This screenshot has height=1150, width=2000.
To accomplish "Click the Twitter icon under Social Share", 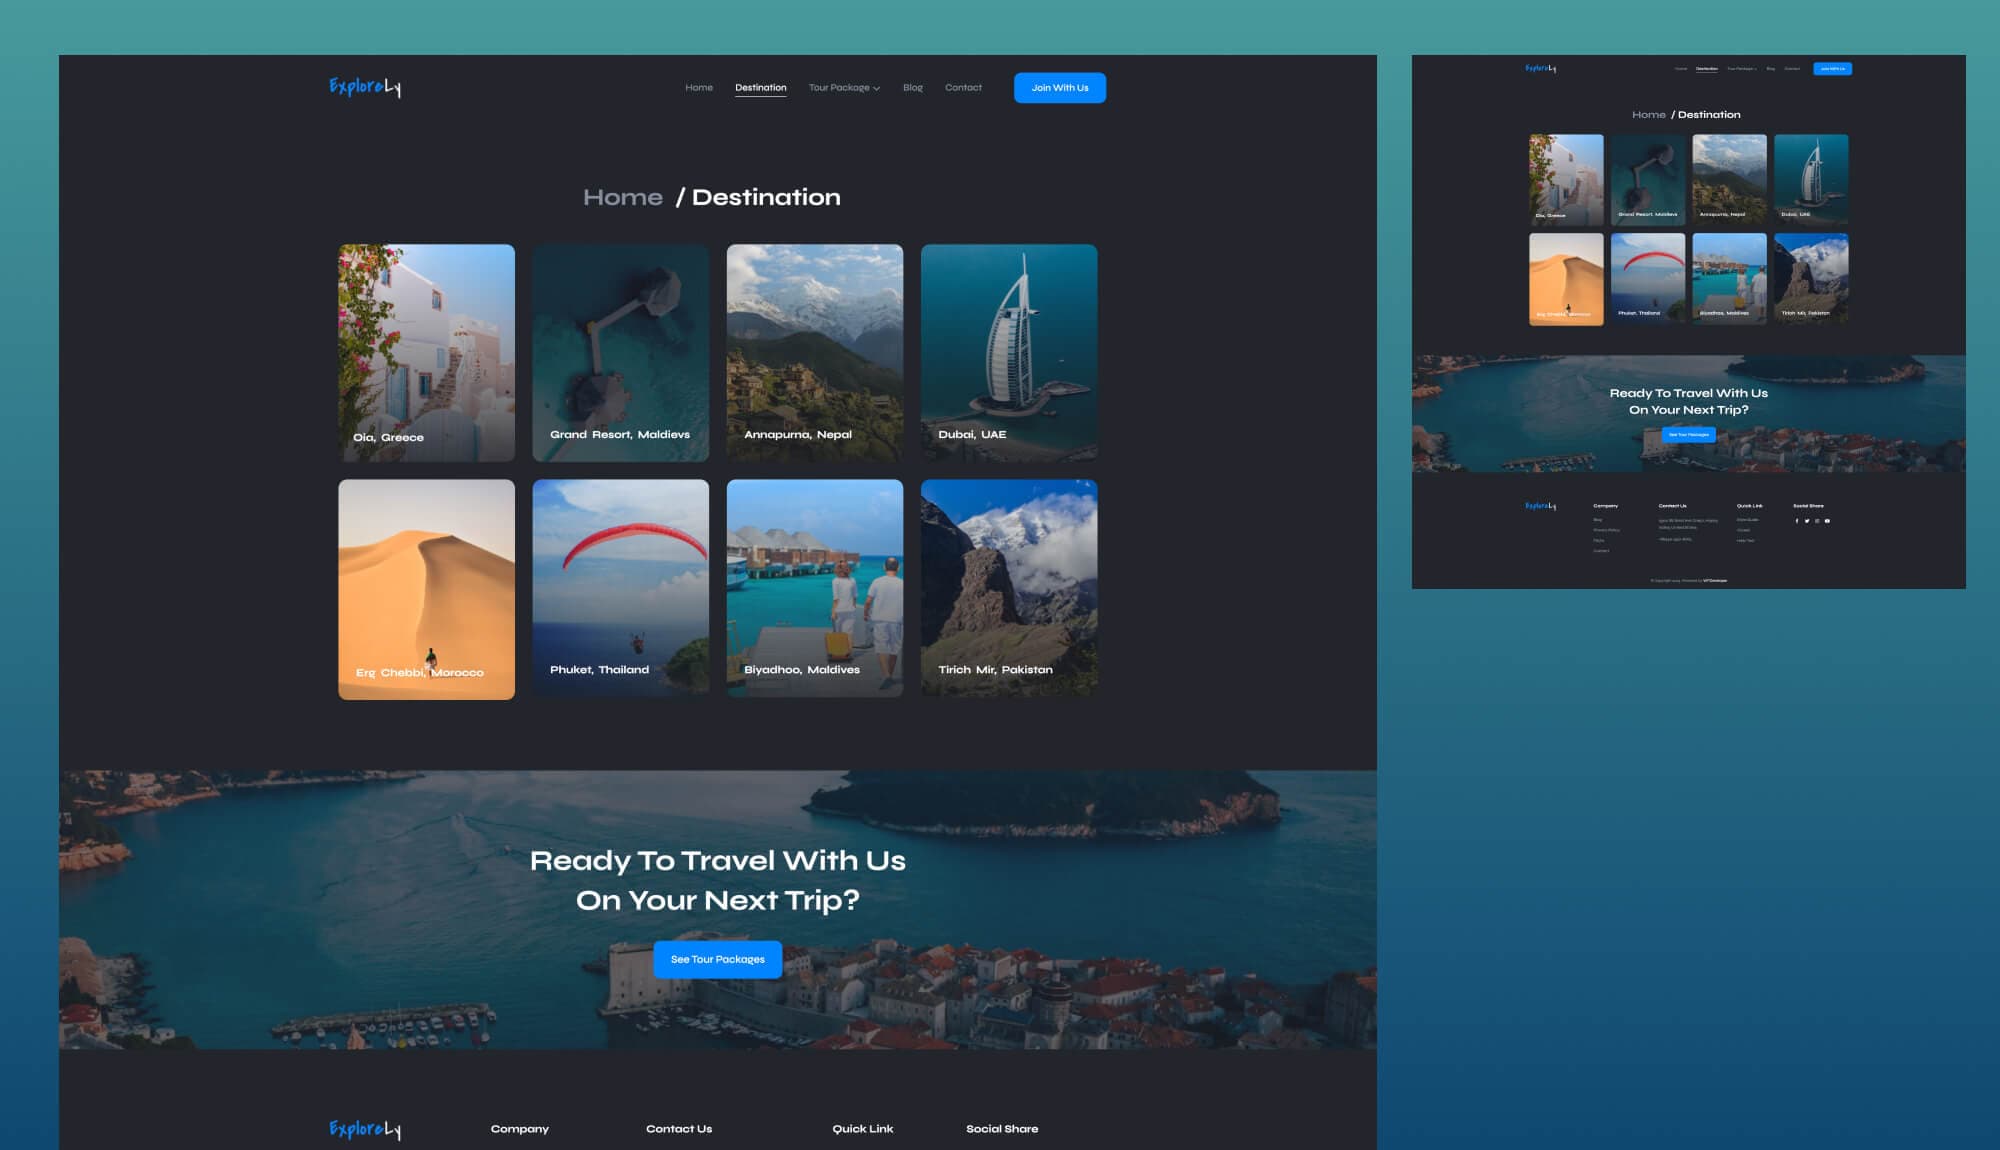I will [x=1807, y=521].
